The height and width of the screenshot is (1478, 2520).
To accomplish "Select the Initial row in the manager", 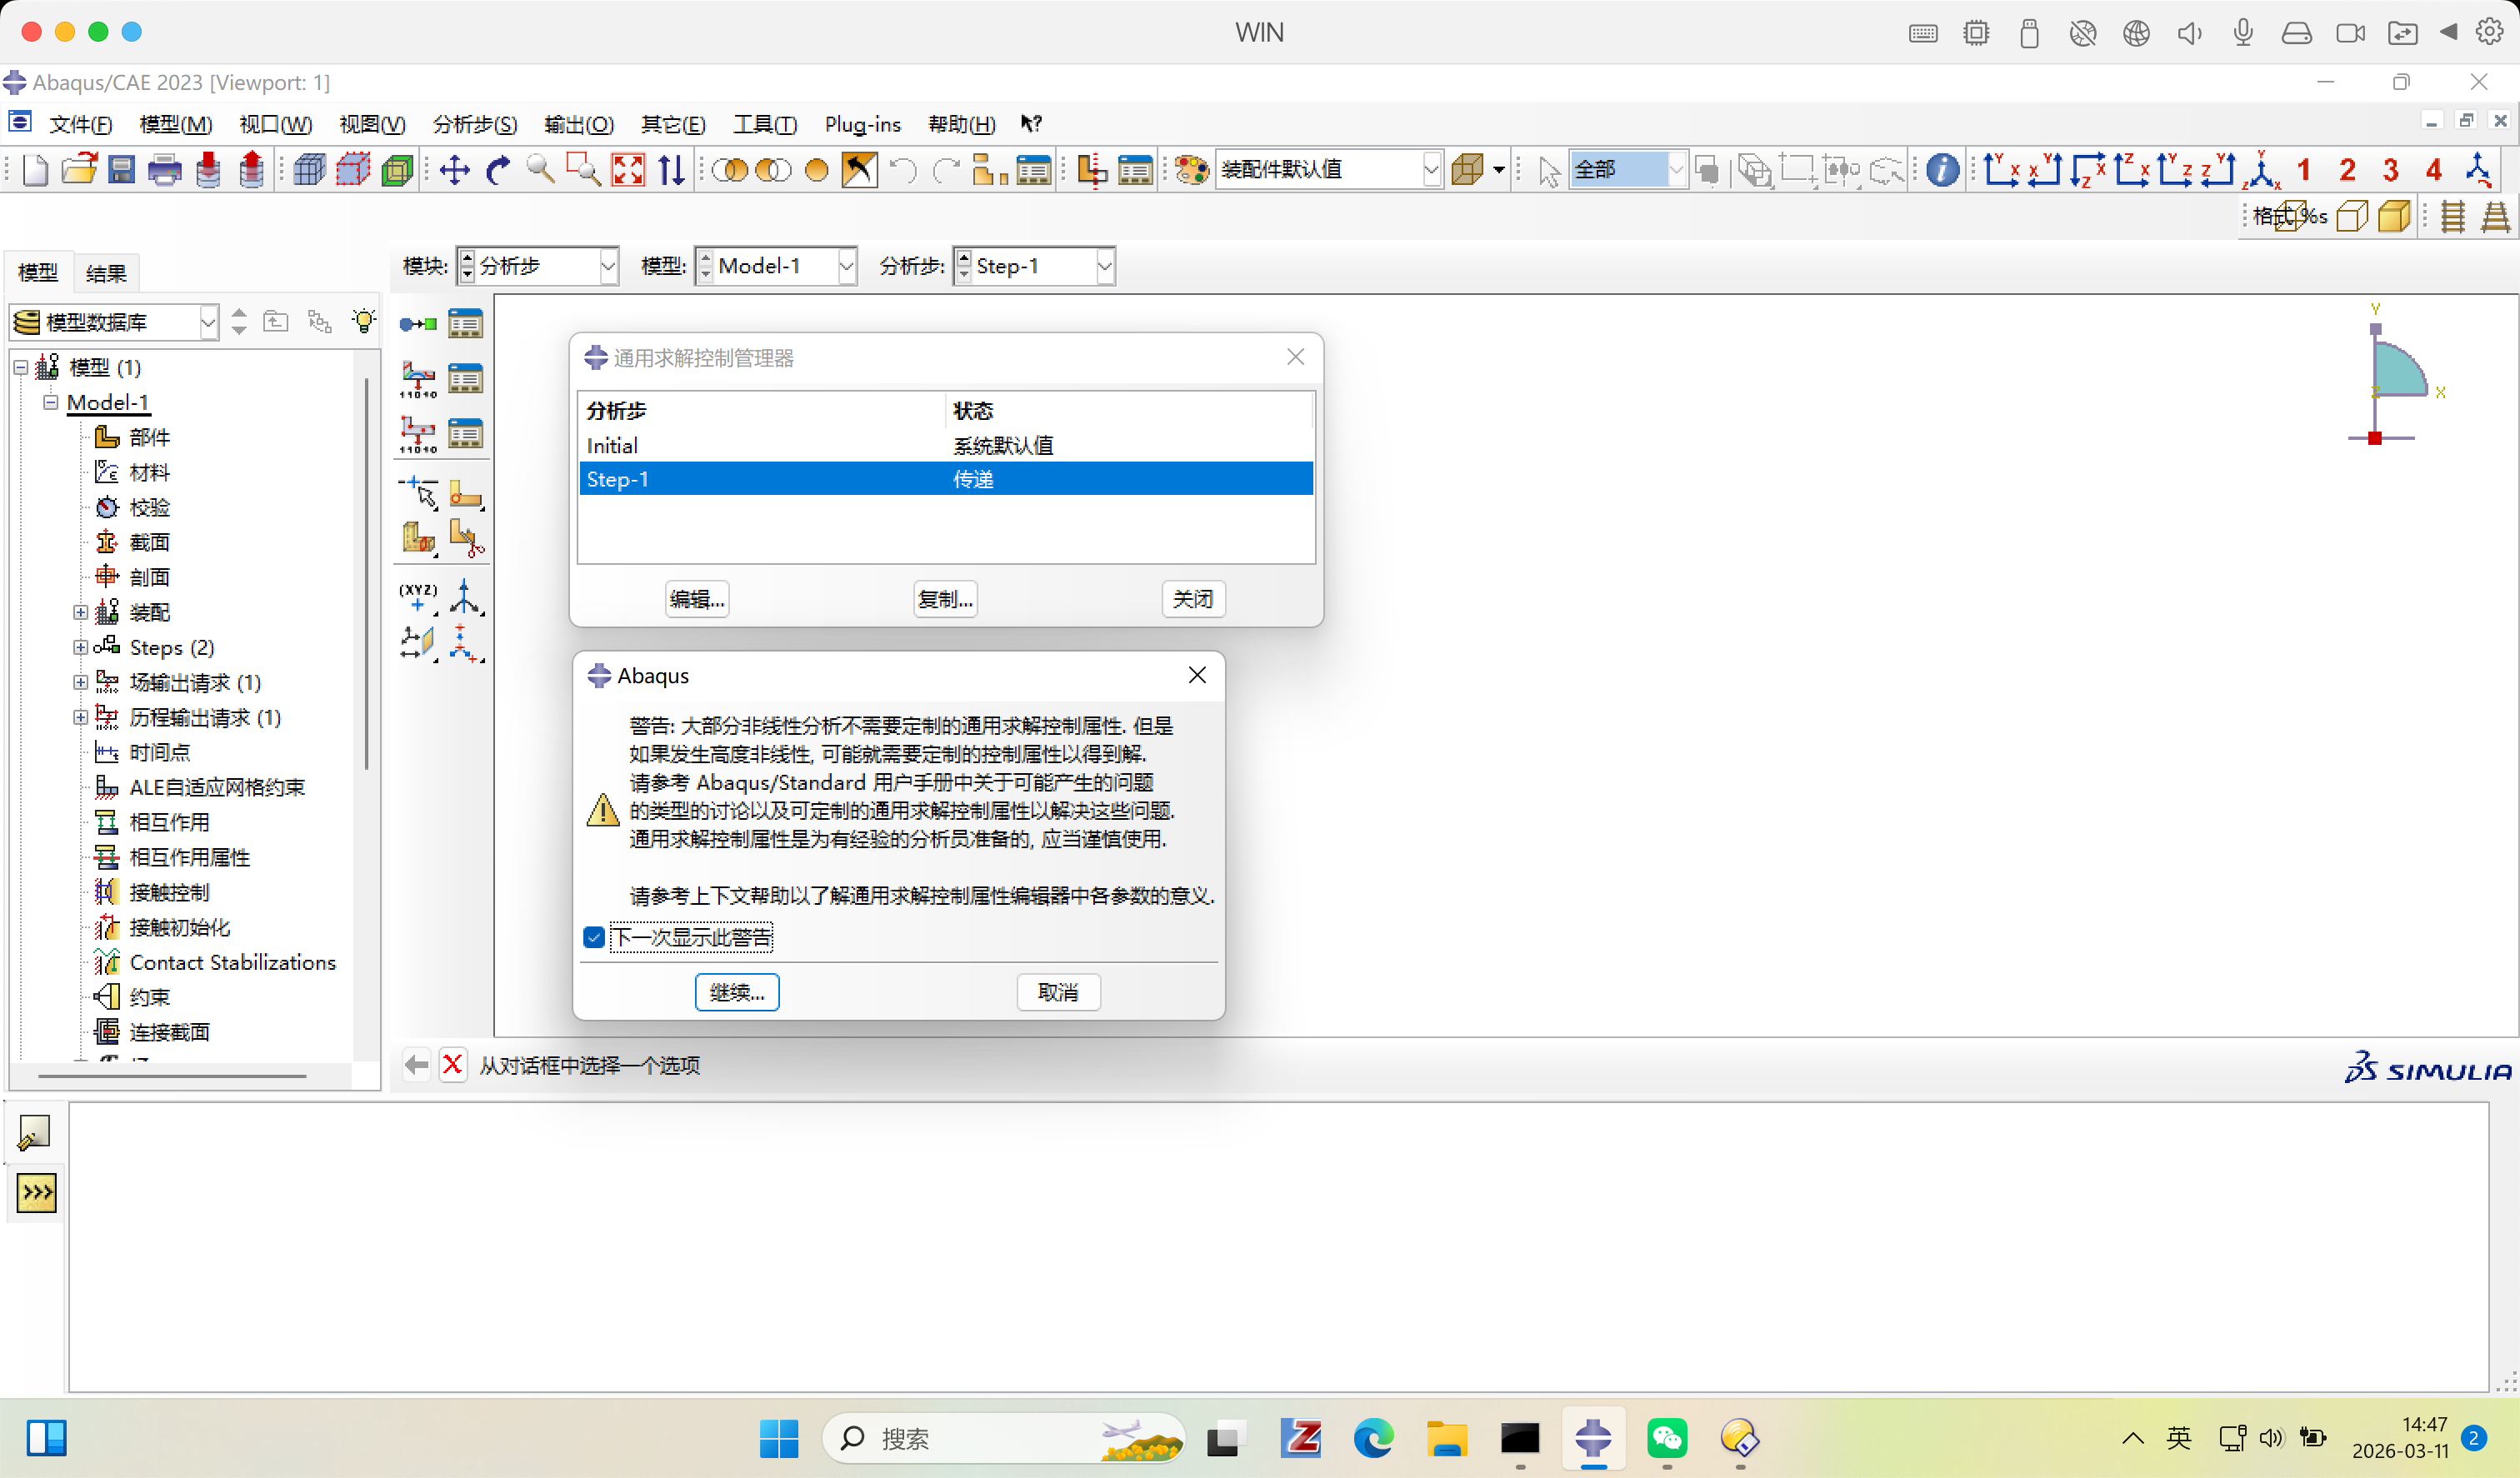I will pos(946,445).
